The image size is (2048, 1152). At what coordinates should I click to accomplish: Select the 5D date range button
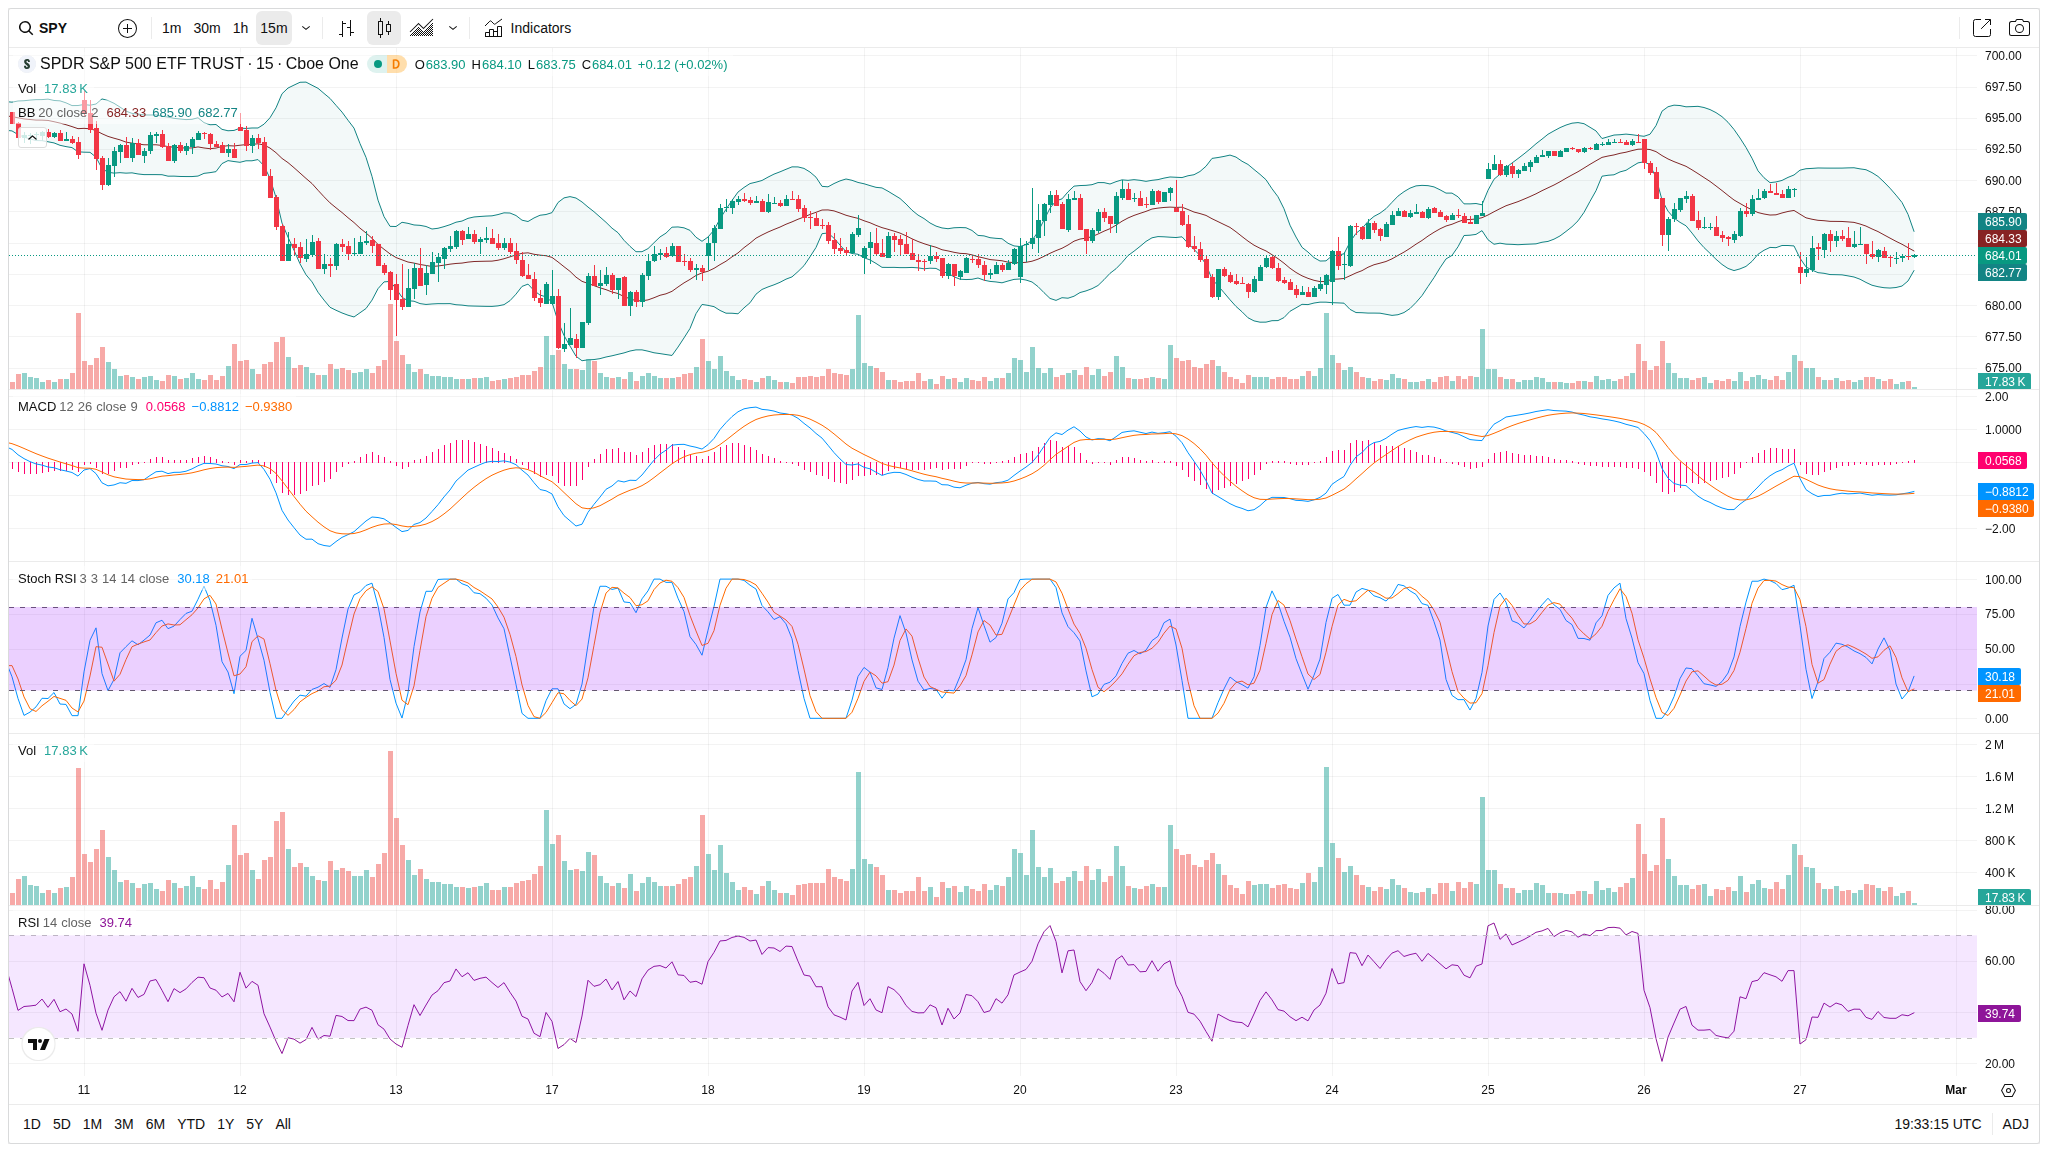point(62,1124)
